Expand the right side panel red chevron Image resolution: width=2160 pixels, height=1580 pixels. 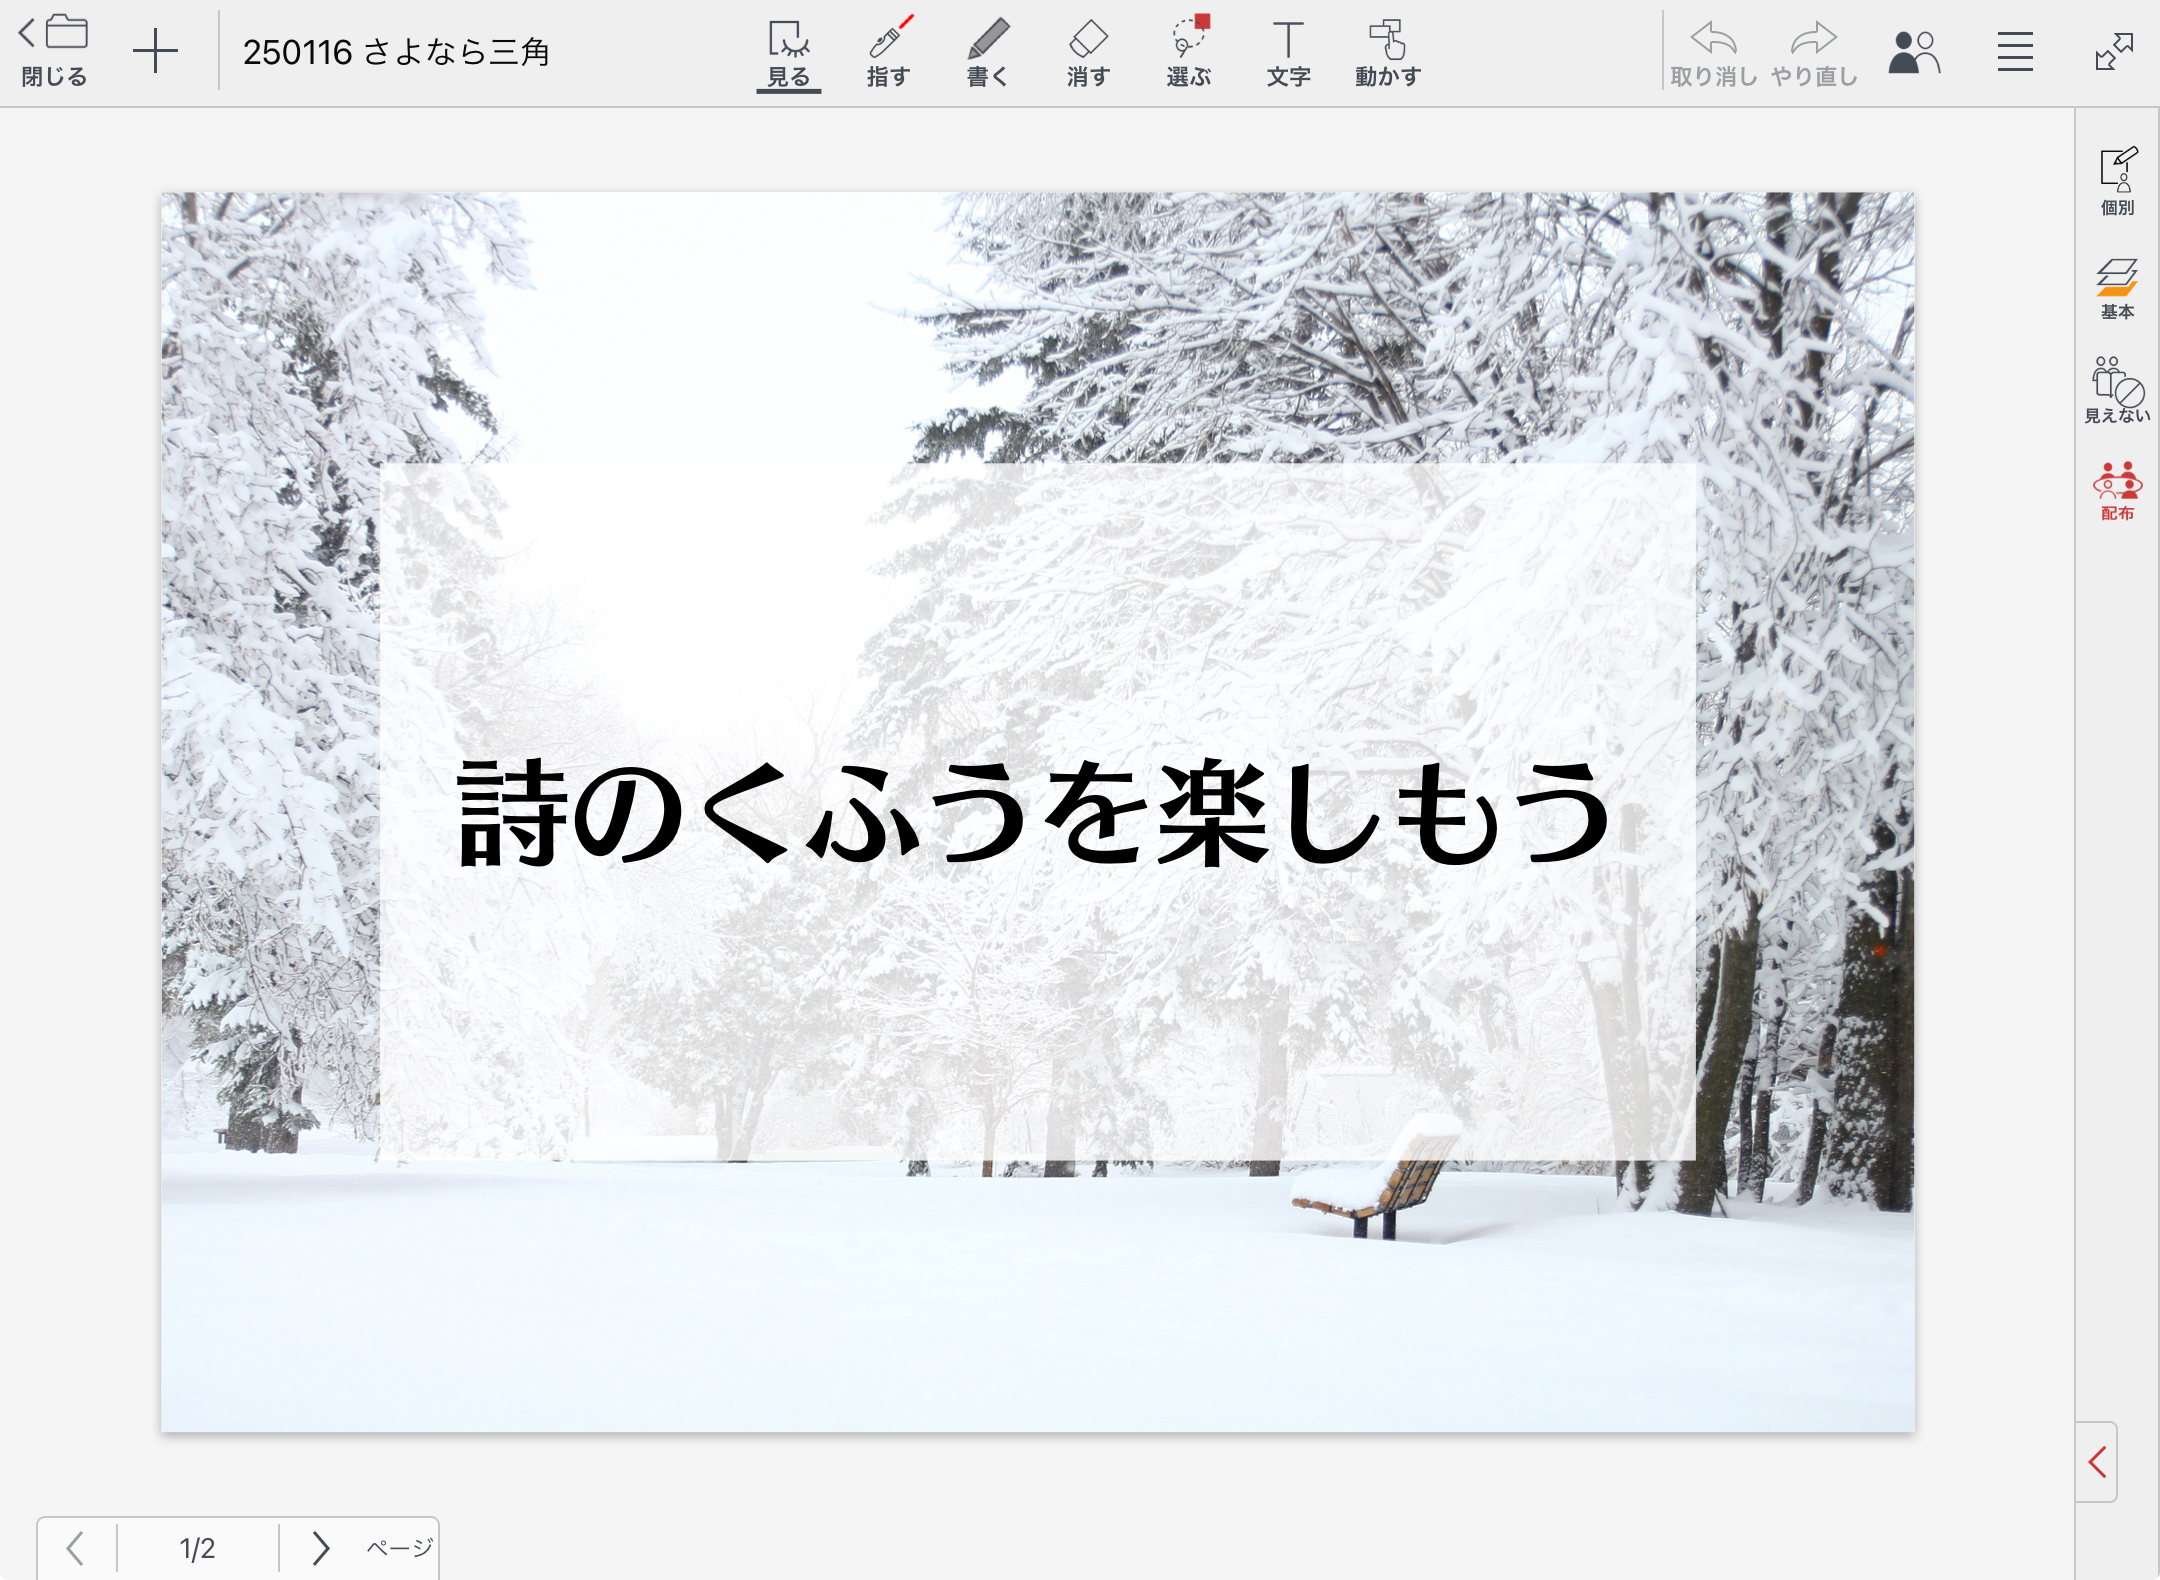click(x=2097, y=1461)
